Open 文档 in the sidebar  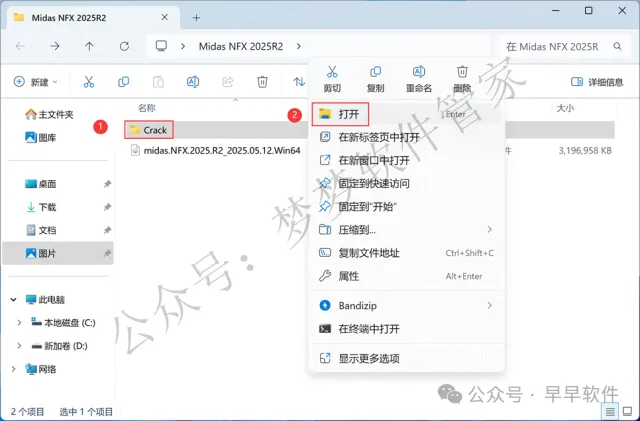[41, 230]
